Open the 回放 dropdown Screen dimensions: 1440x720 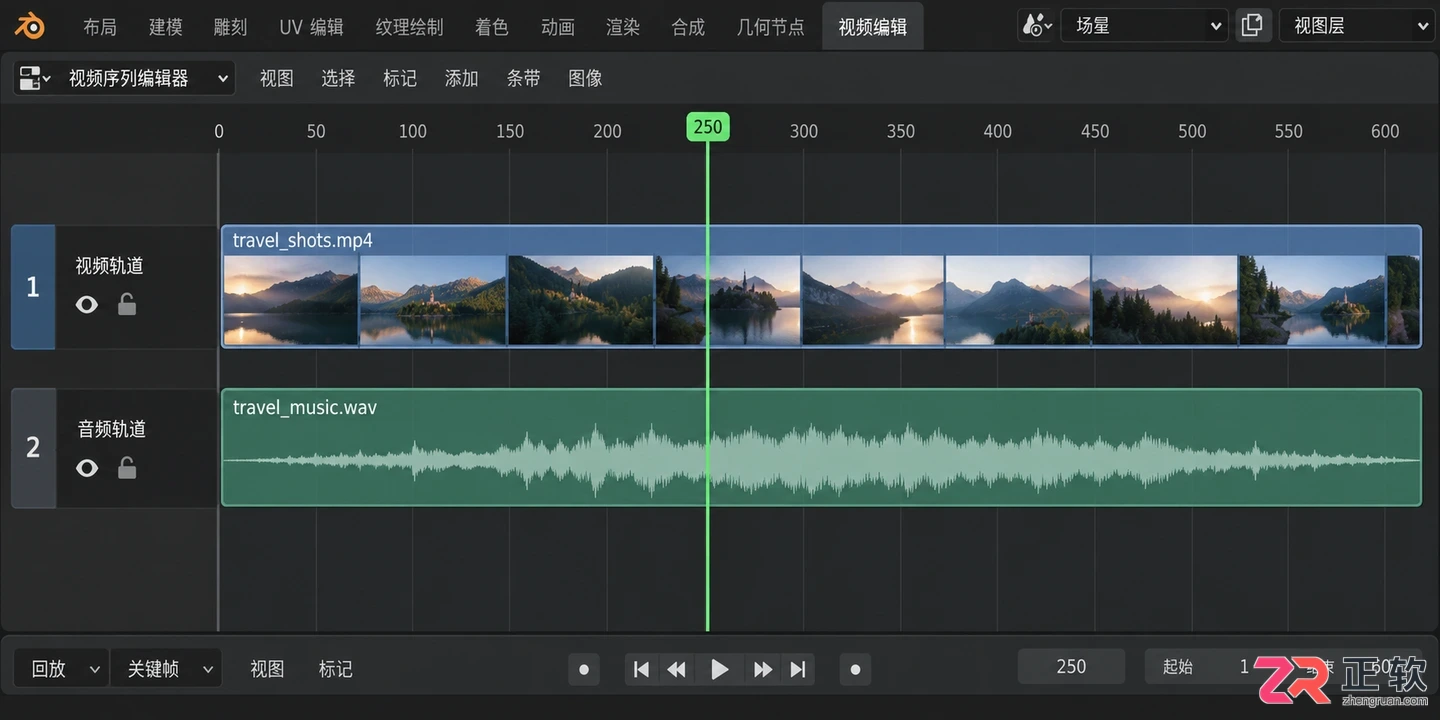[x=60, y=668]
